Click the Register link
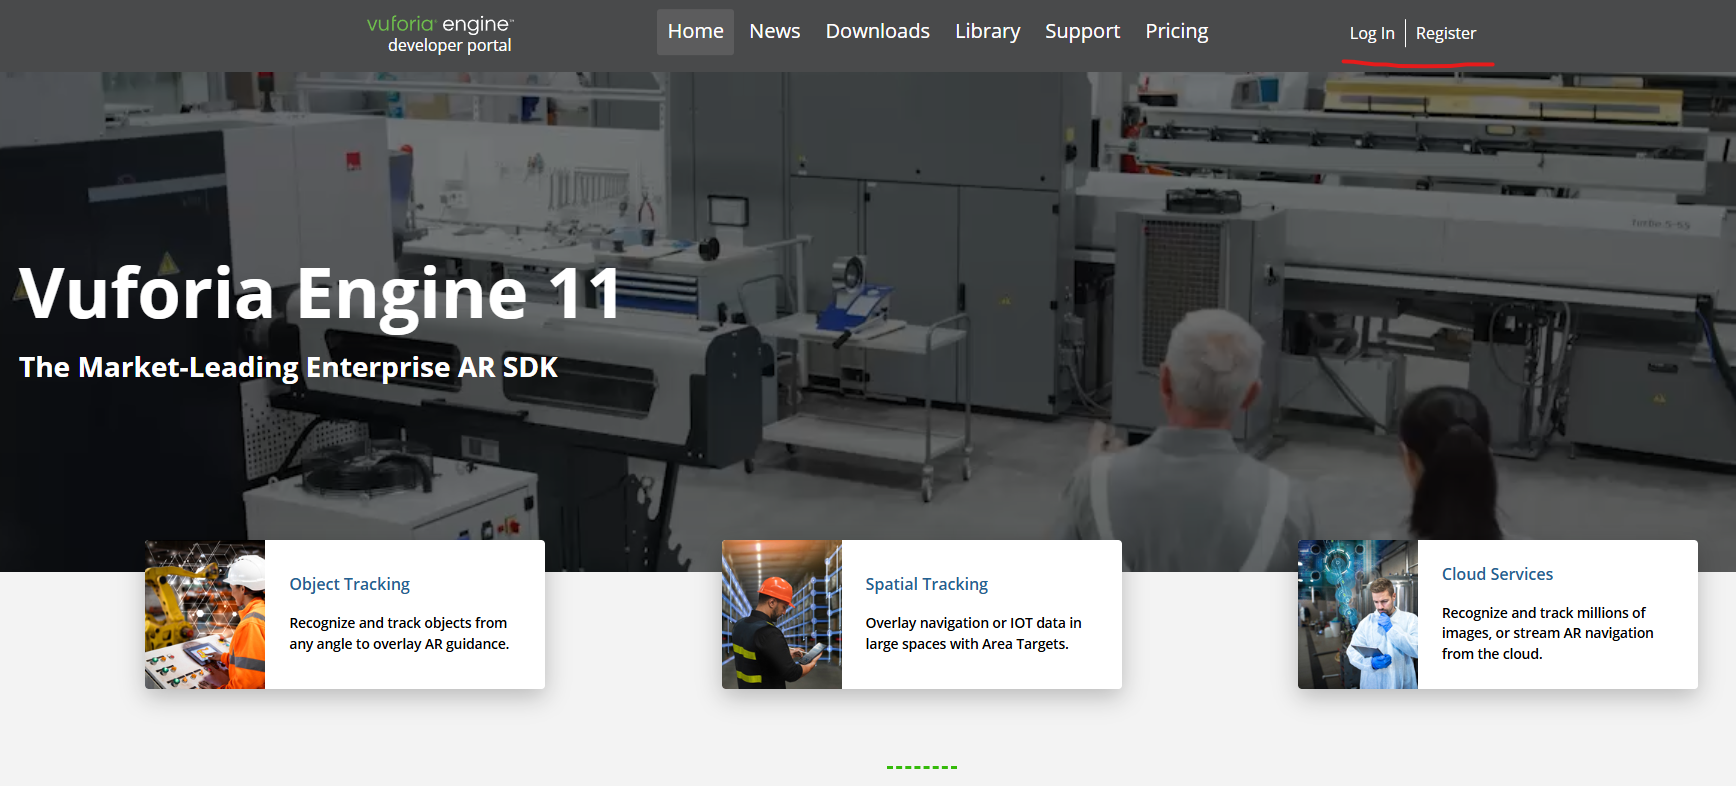Viewport: 1736px width, 786px height. [1445, 33]
